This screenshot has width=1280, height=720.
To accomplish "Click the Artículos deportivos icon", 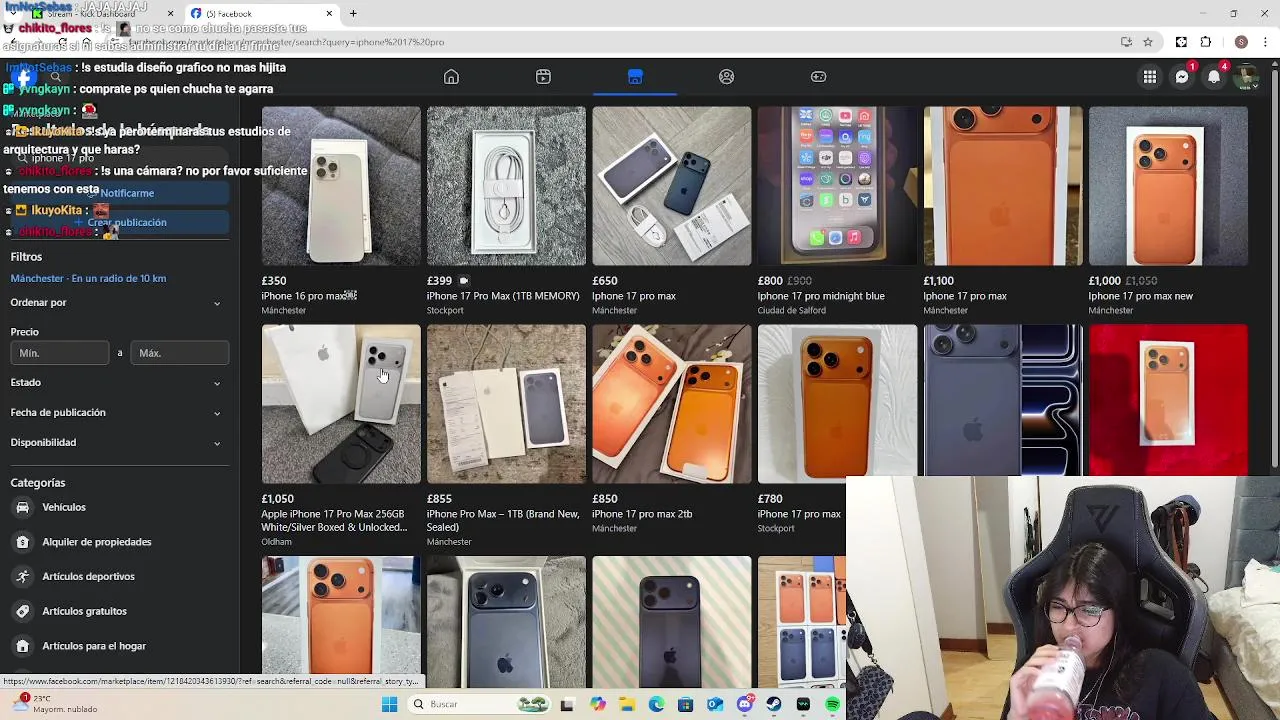I will (x=22, y=576).
